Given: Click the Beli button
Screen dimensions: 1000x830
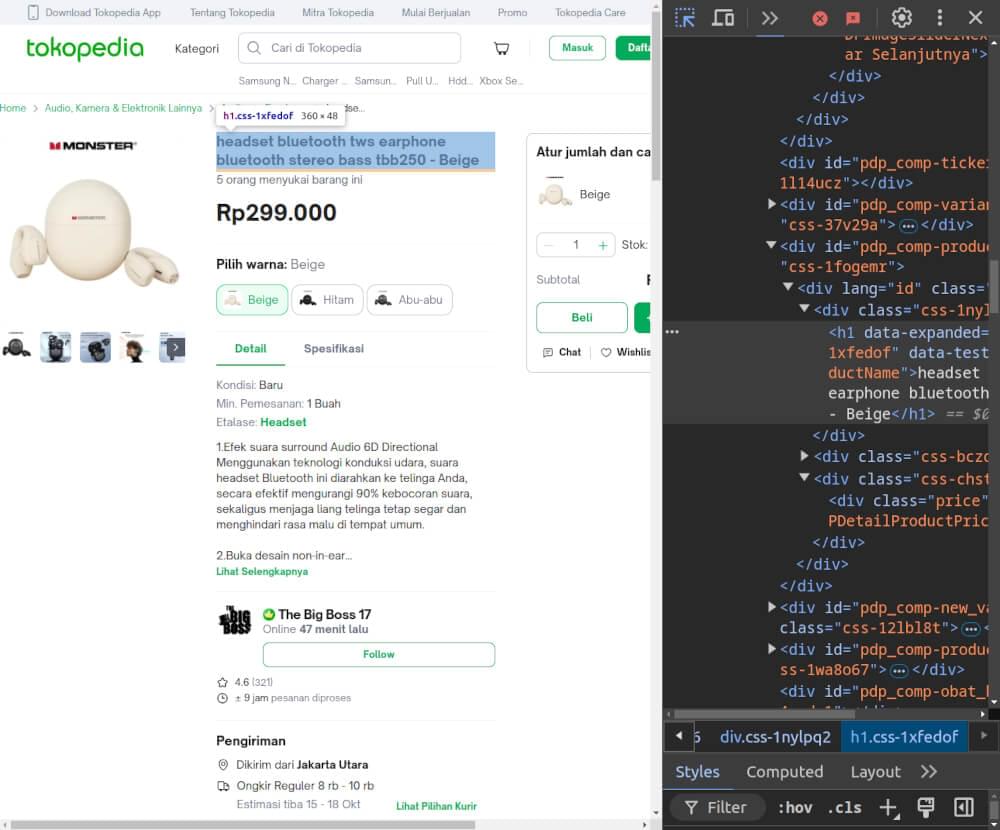Looking at the screenshot, I should [581, 317].
